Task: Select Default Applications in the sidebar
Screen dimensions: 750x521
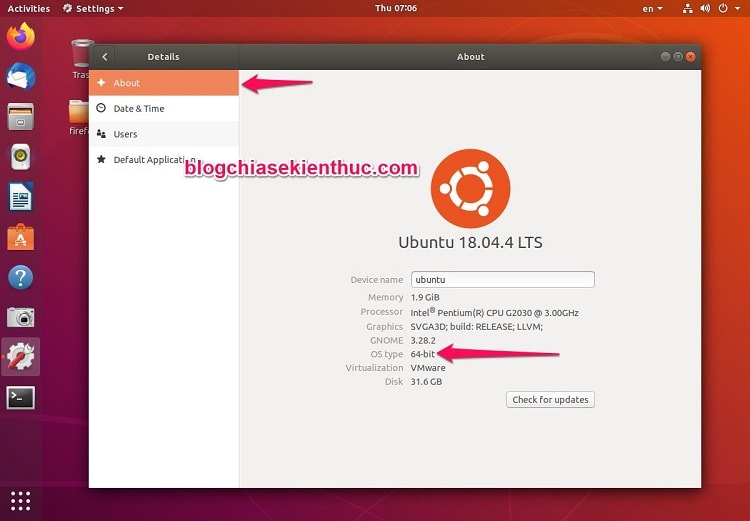Action: pyautogui.click(x=164, y=160)
